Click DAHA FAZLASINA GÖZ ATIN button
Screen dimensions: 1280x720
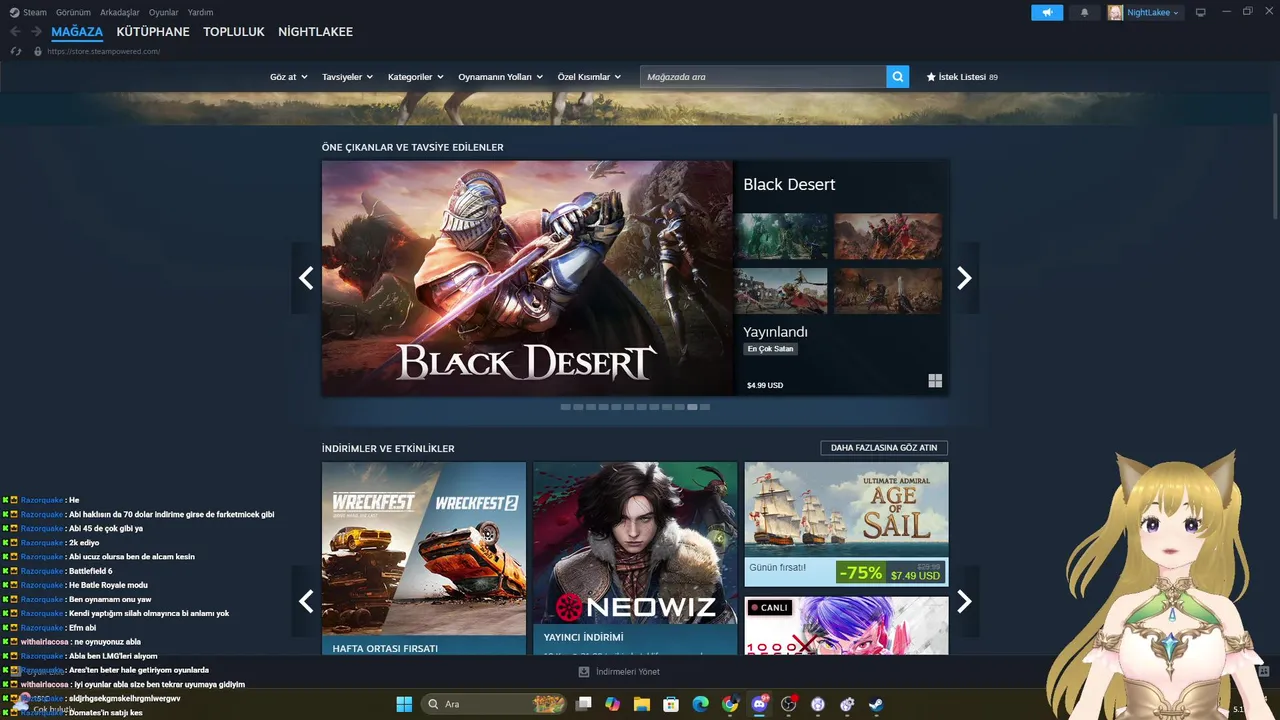click(x=884, y=448)
